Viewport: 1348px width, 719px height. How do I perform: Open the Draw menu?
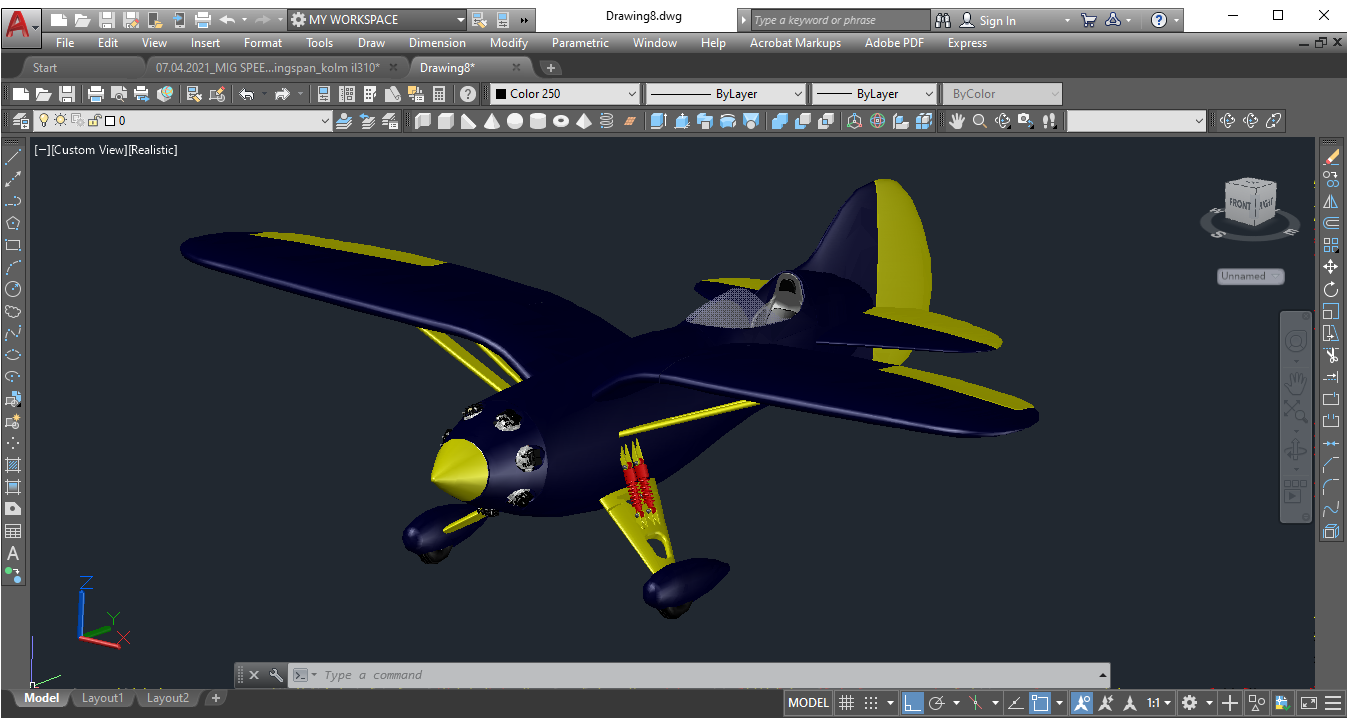pyautogui.click(x=371, y=43)
